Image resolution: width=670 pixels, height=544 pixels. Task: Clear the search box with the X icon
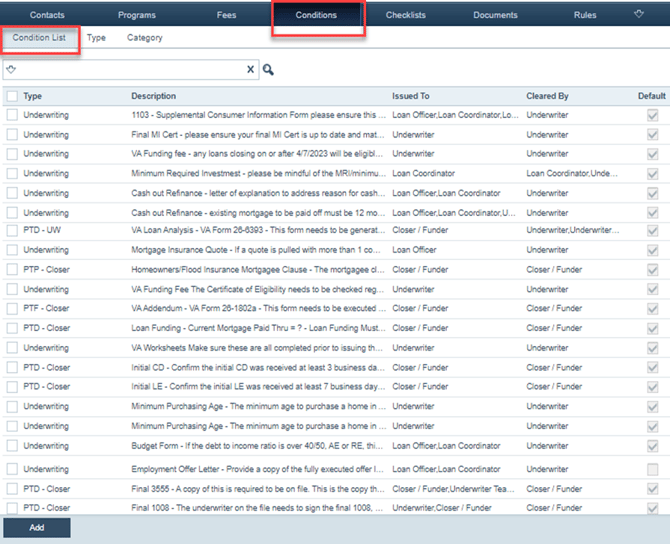click(251, 70)
